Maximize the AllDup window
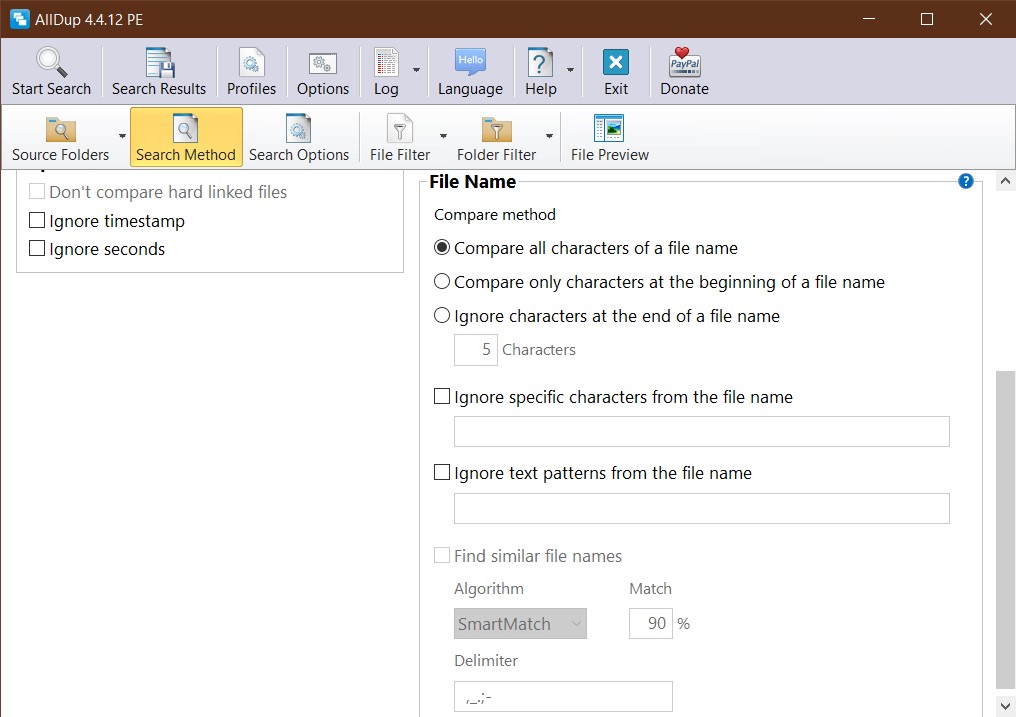Screen dimensions: 1016x717 tap(927, 19)
